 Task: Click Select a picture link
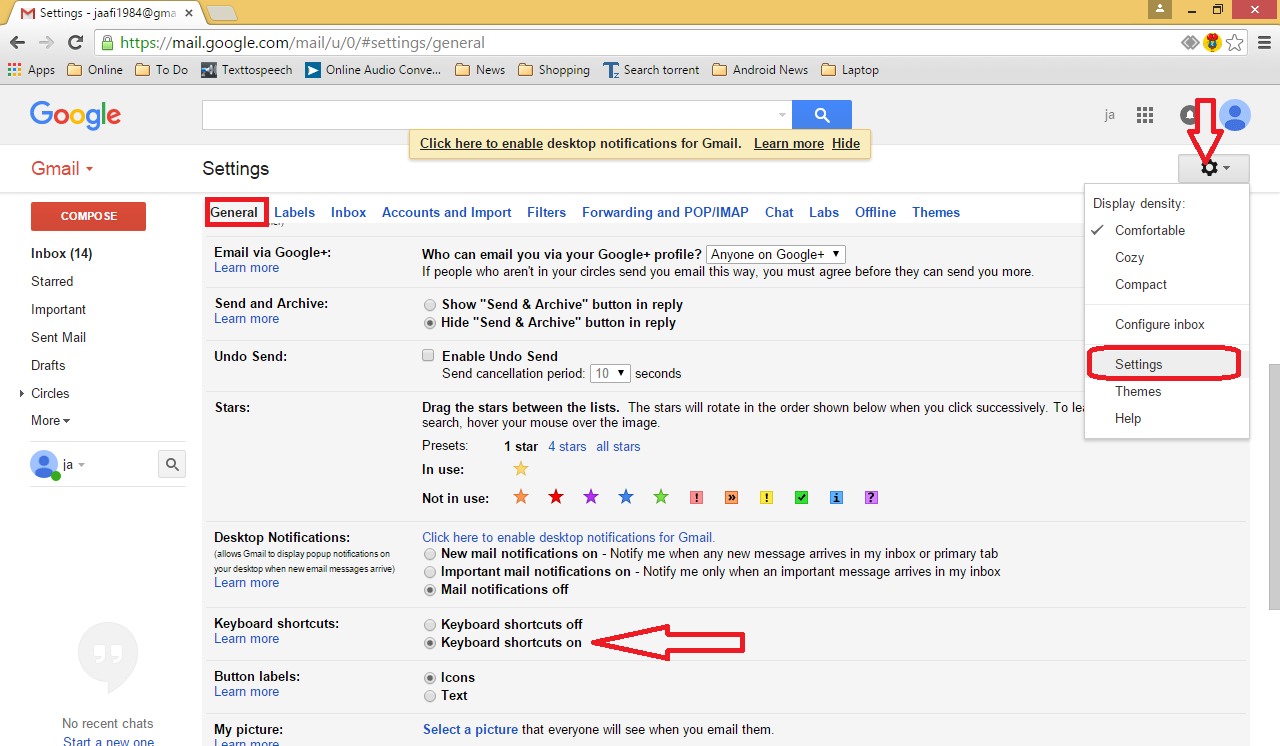pos(470,729)
